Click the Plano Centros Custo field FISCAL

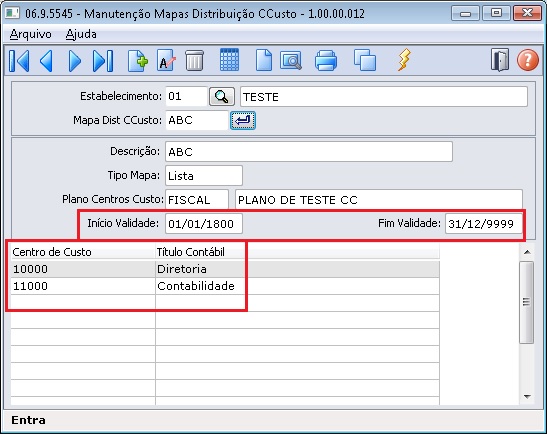[197, 200]
